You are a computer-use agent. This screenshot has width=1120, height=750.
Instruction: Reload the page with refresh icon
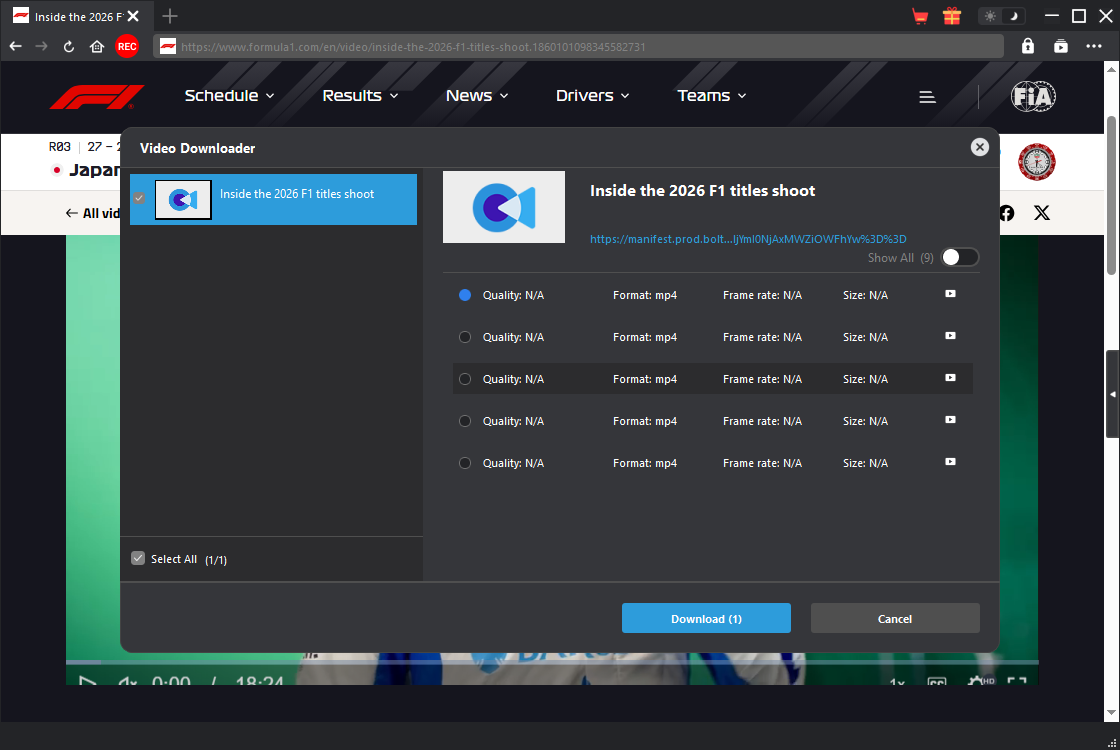coord(69,46)
